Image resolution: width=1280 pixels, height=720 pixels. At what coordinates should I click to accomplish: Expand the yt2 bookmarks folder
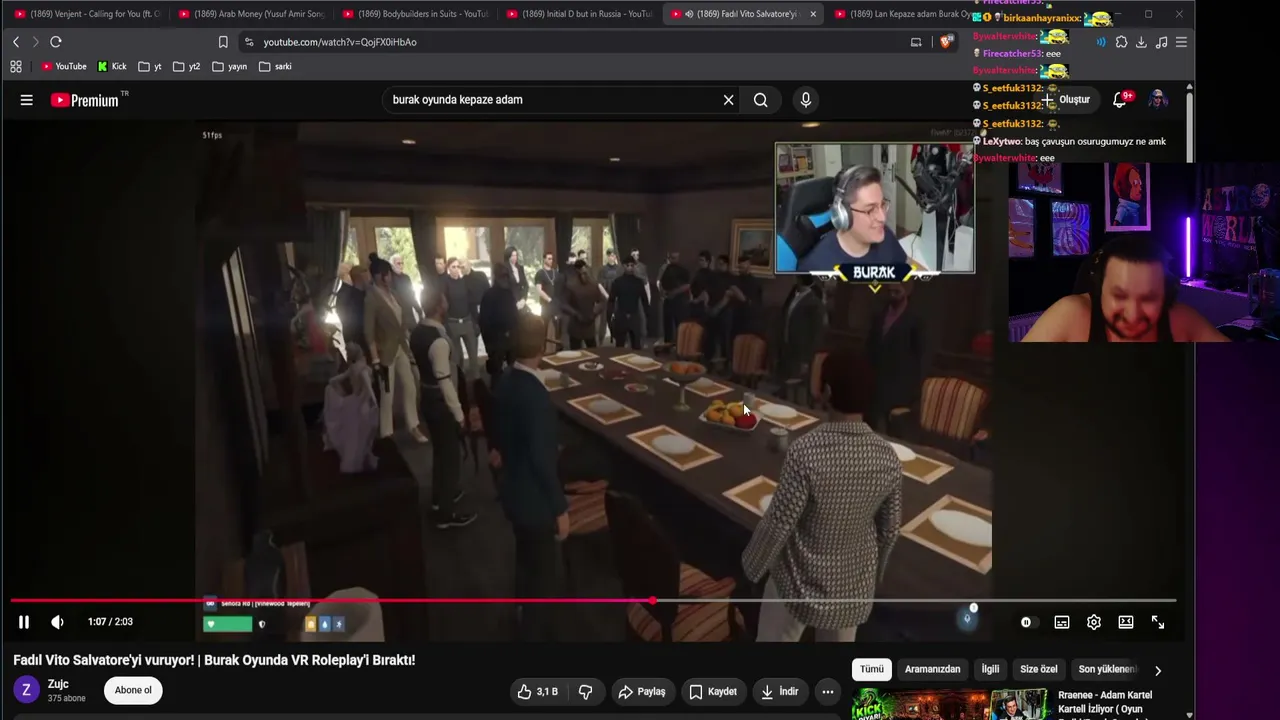[x=187, y=66]
